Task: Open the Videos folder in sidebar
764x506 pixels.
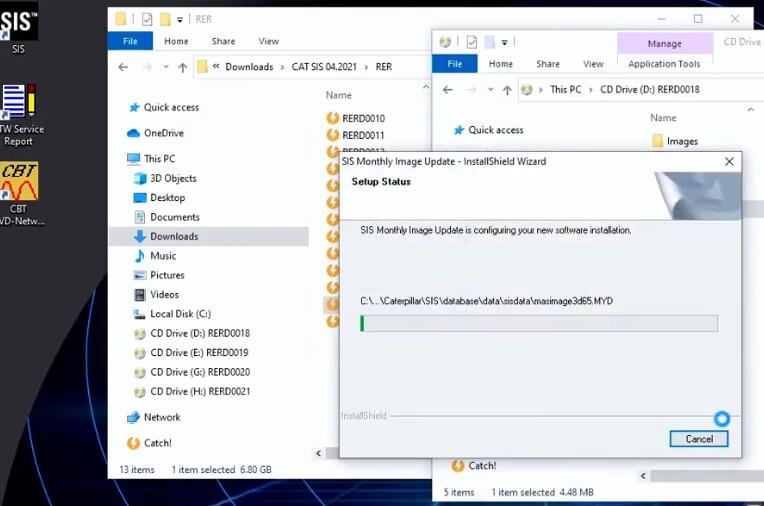Action: pyautogui.click(x=164, y=294)
